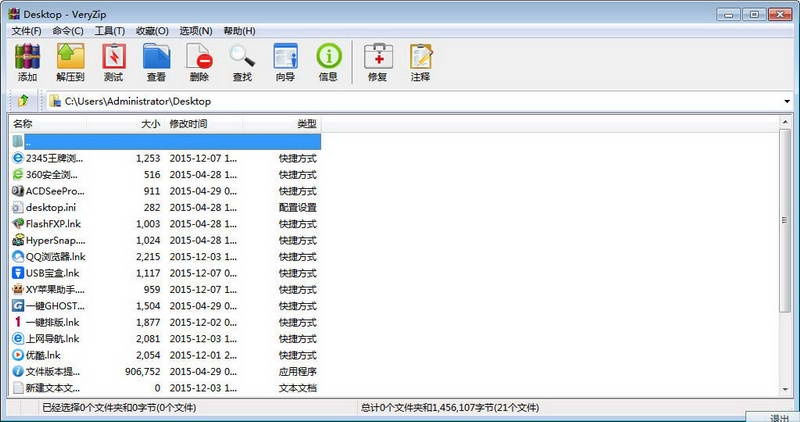Expand the address path dropdown arrow

click(787, 101)
